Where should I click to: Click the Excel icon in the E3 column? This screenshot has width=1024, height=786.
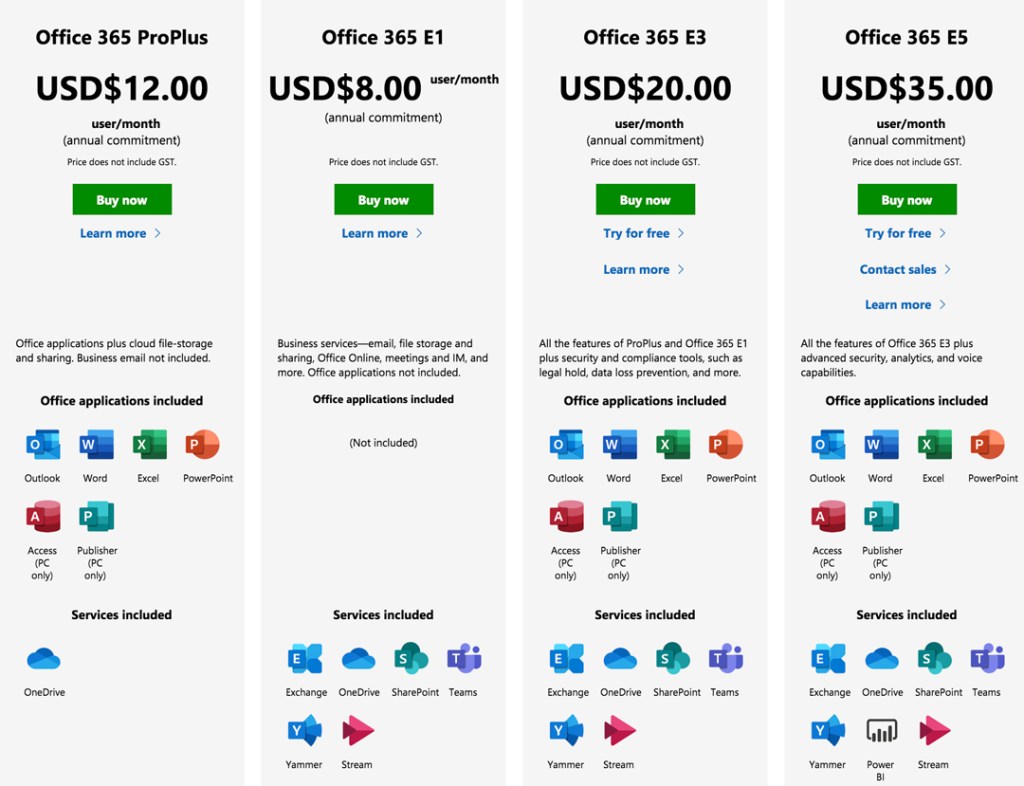pos(672,445)
